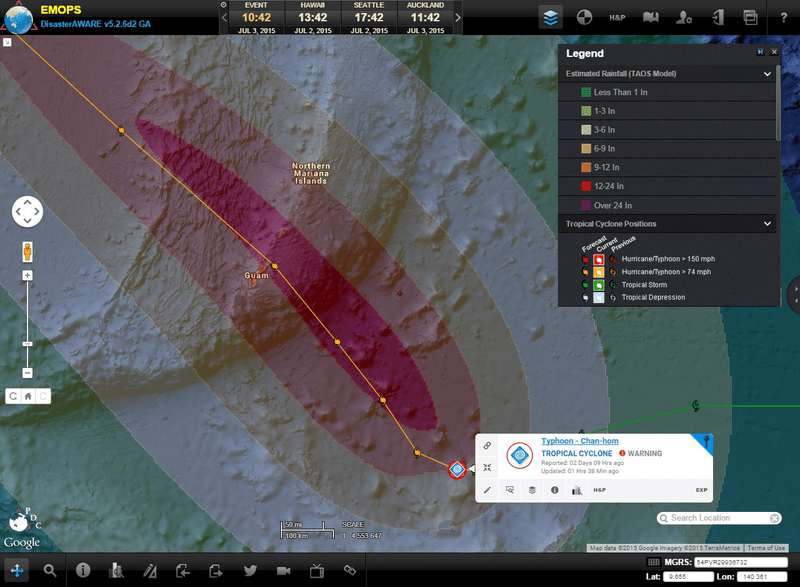Toggle the pin on hazard popup
This screenshot has height=587, width=800.
708,441
